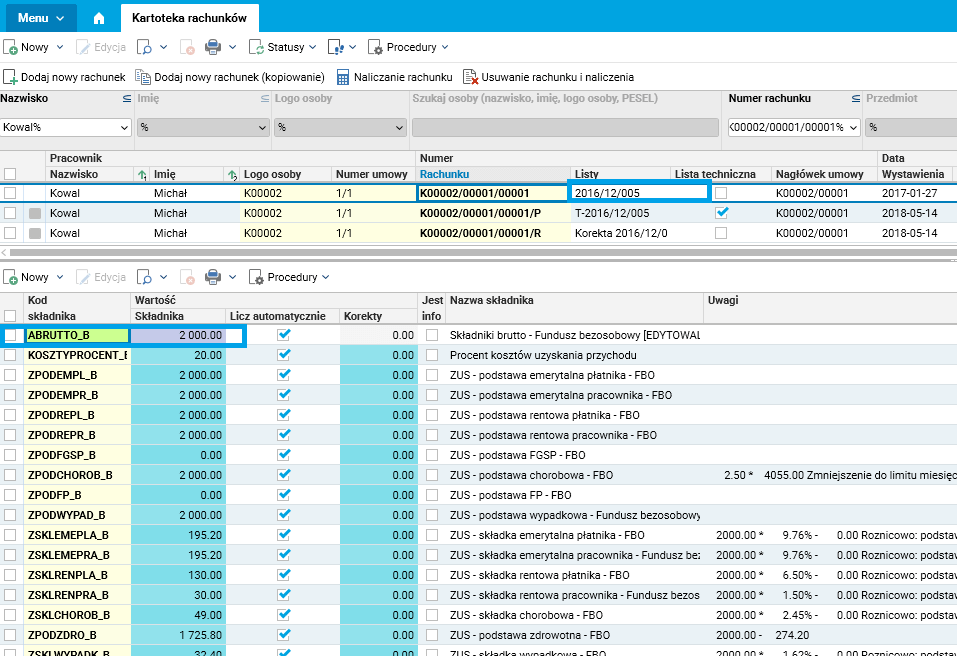Click Usuwanie rachunku i naliczenia icon
957x656 pixels.
(x=470, y=77)
